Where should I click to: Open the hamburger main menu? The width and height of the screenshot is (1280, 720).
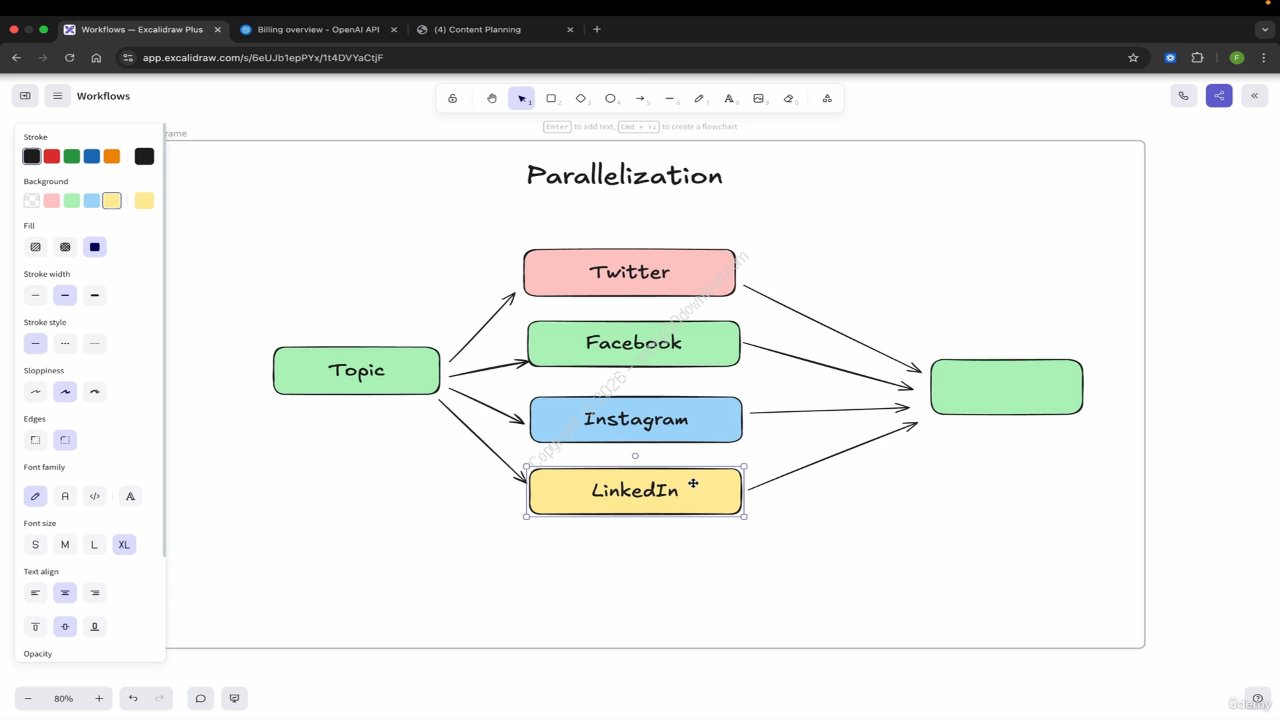(58, 96)
